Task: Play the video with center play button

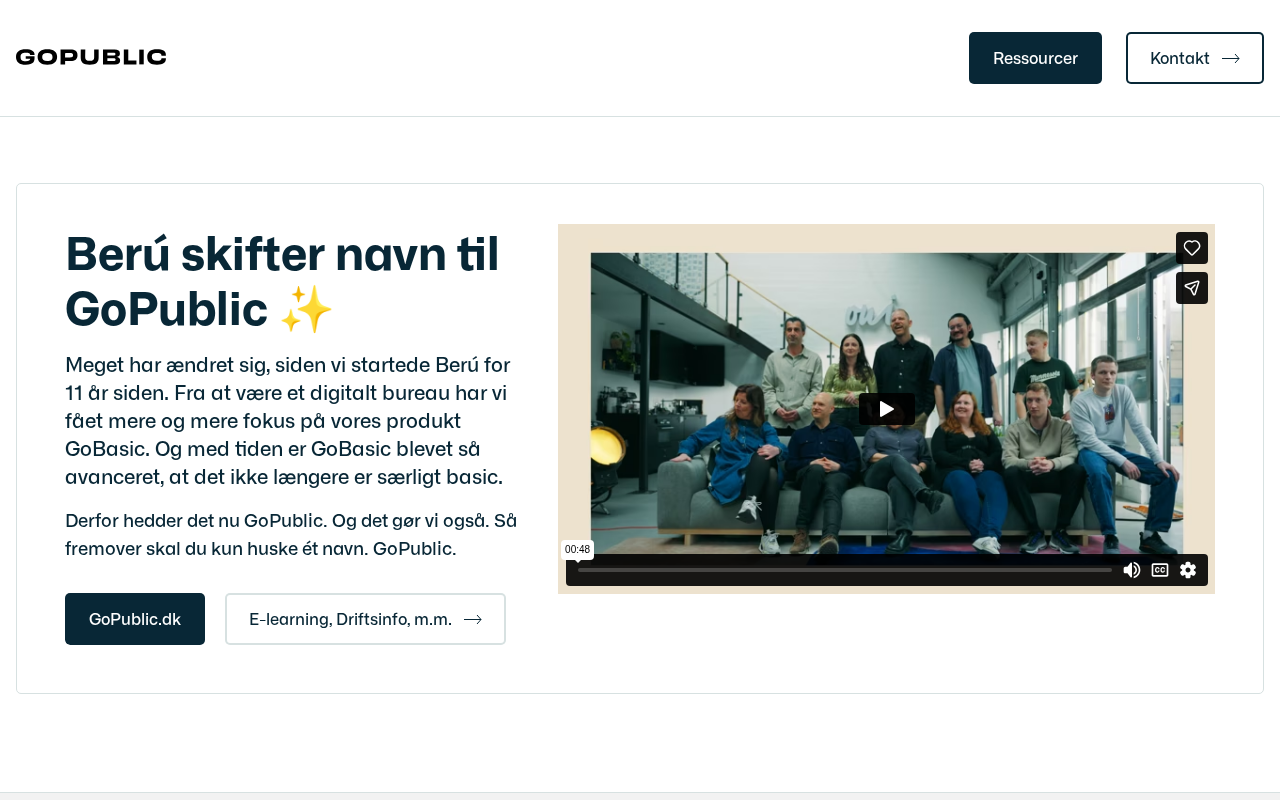Action: pyautogui.click(x=887, y=409)
